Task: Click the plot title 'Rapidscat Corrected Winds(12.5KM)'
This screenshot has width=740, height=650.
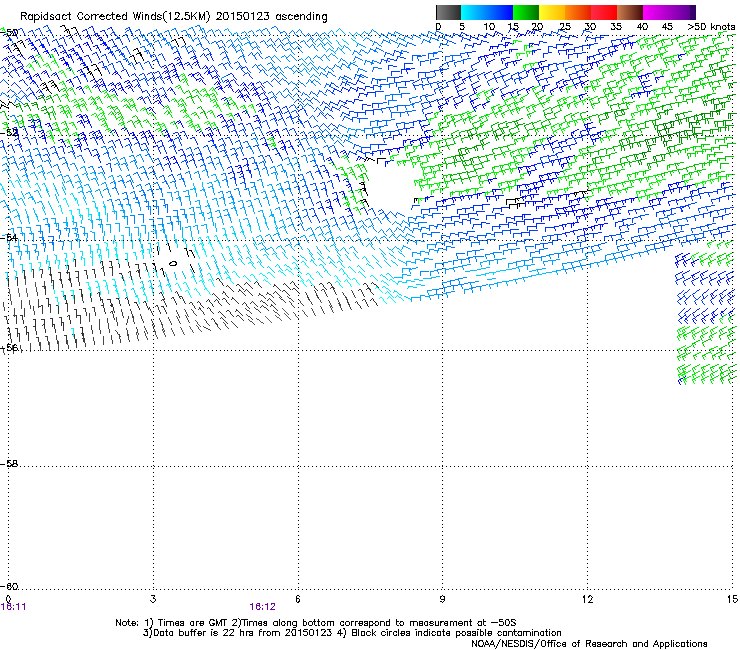Action: pos(115,17)
